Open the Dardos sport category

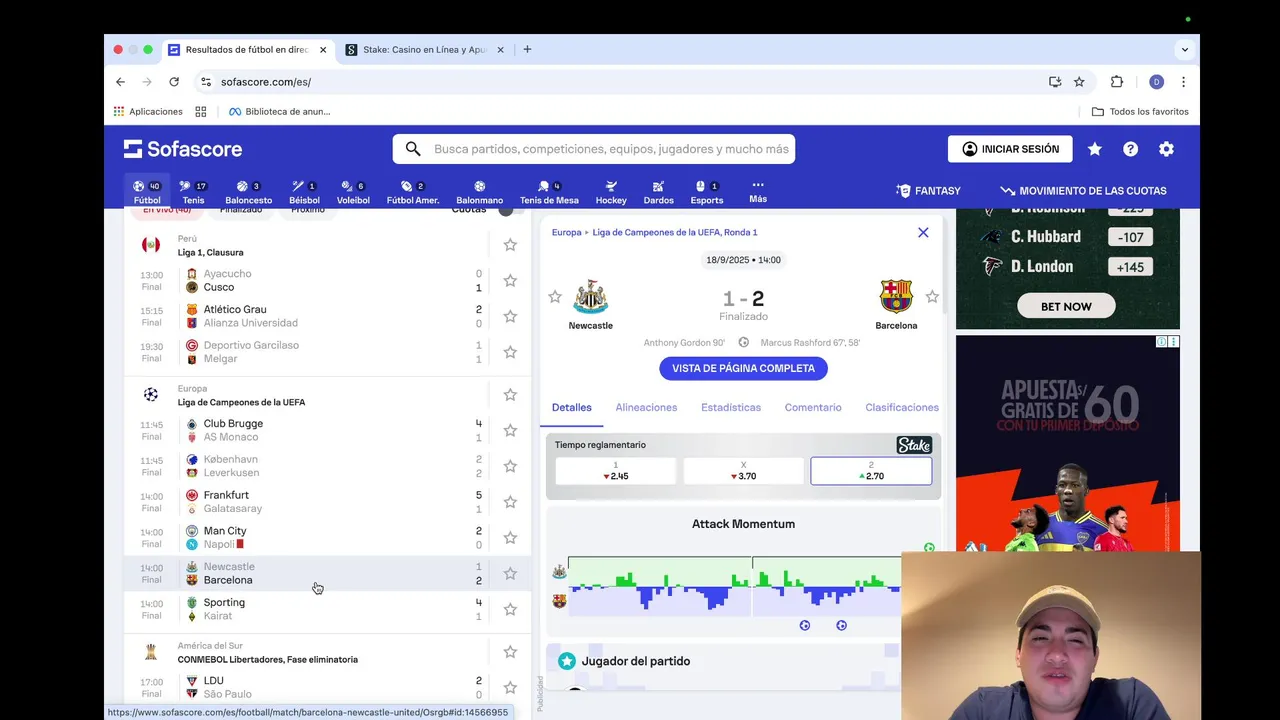coord(658,192)
